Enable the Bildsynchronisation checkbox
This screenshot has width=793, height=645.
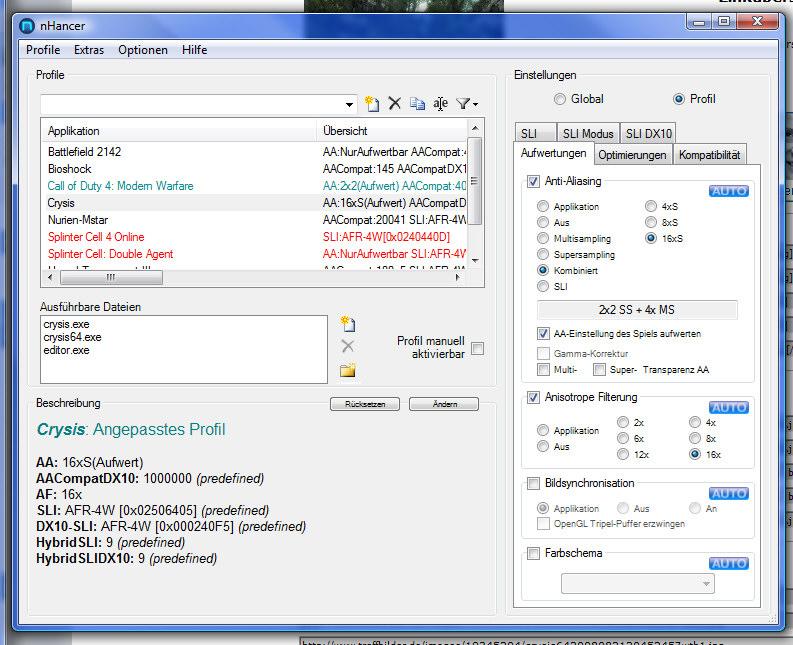click(x=533, y=483)
